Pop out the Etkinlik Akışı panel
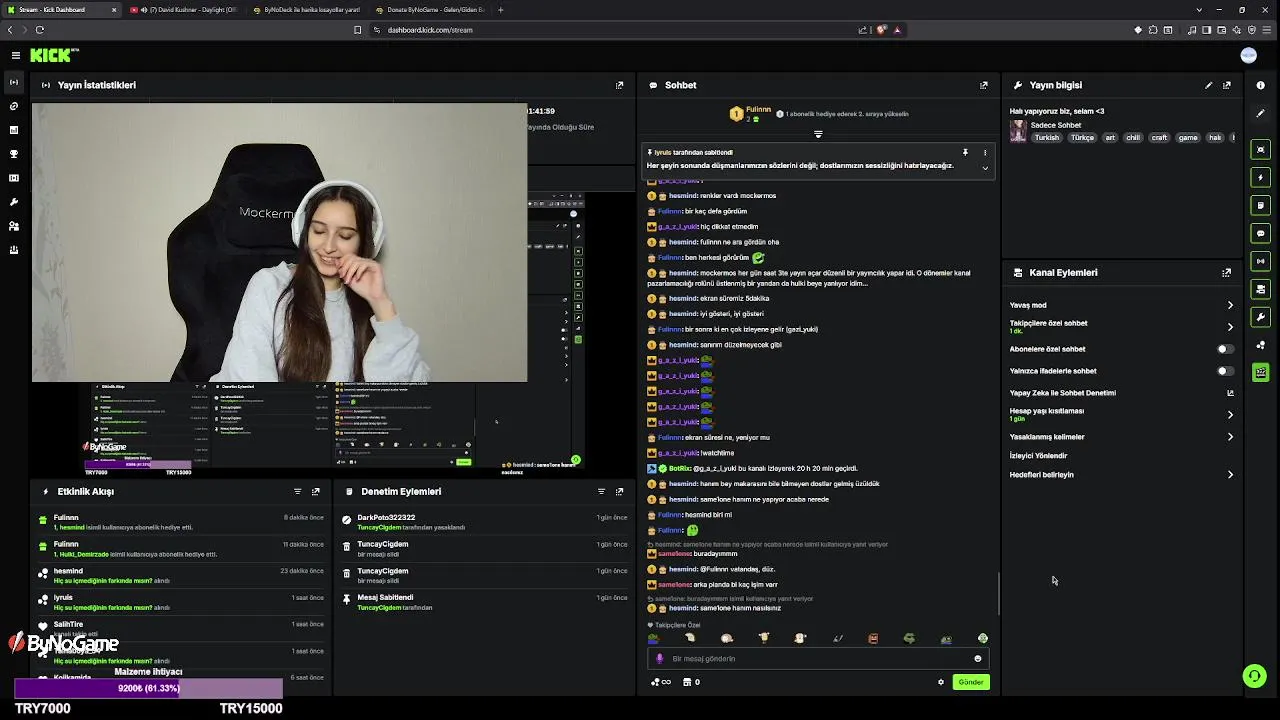The image size is (1280, 720). tap(316, 491)
